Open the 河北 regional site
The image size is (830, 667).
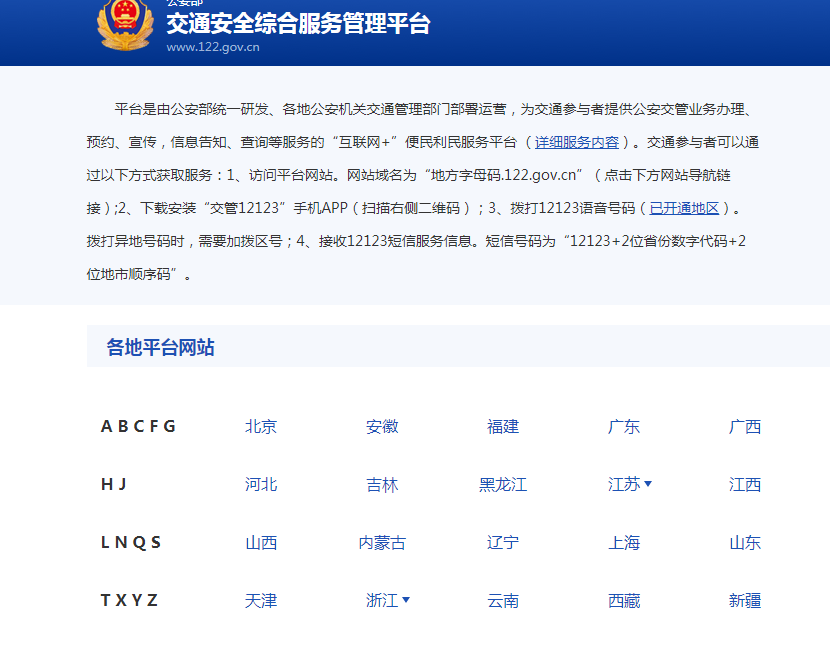pyautogui.click(x=261, y=484)
